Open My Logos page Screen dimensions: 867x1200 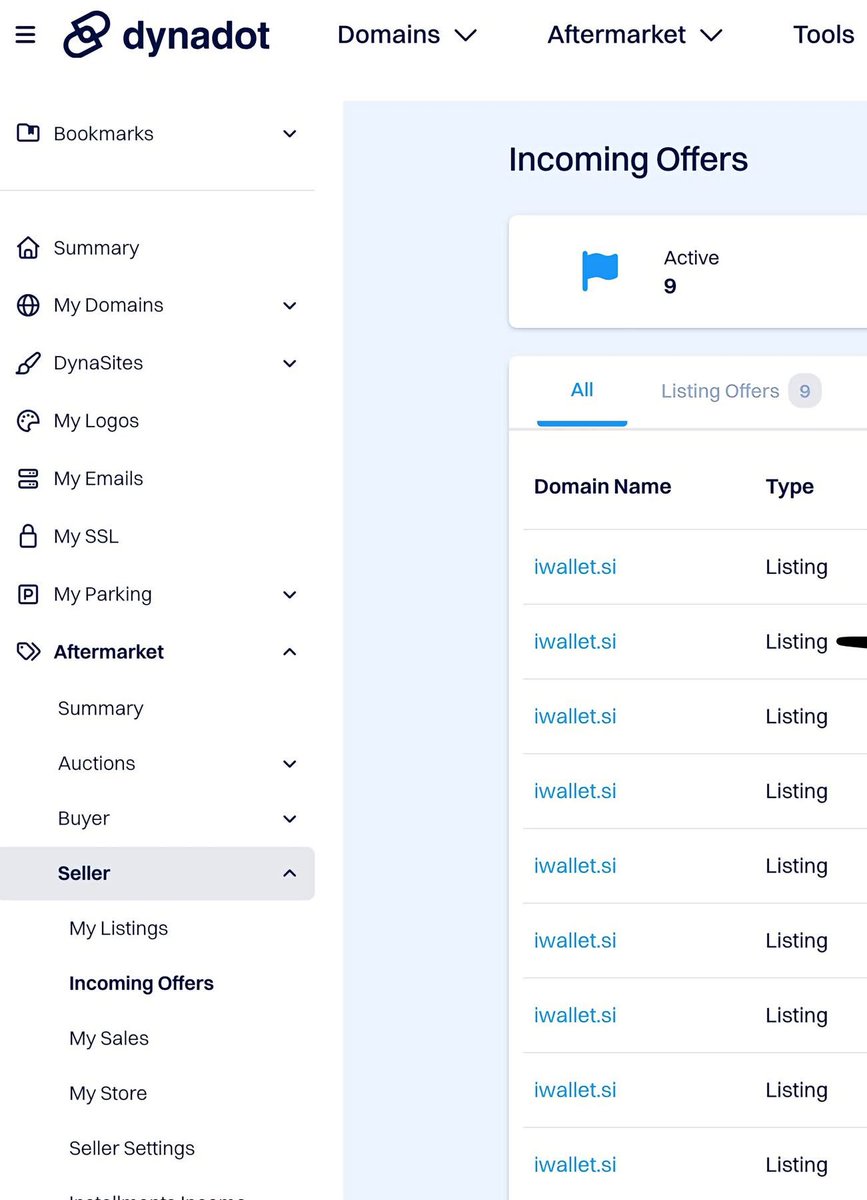point(96,421)
